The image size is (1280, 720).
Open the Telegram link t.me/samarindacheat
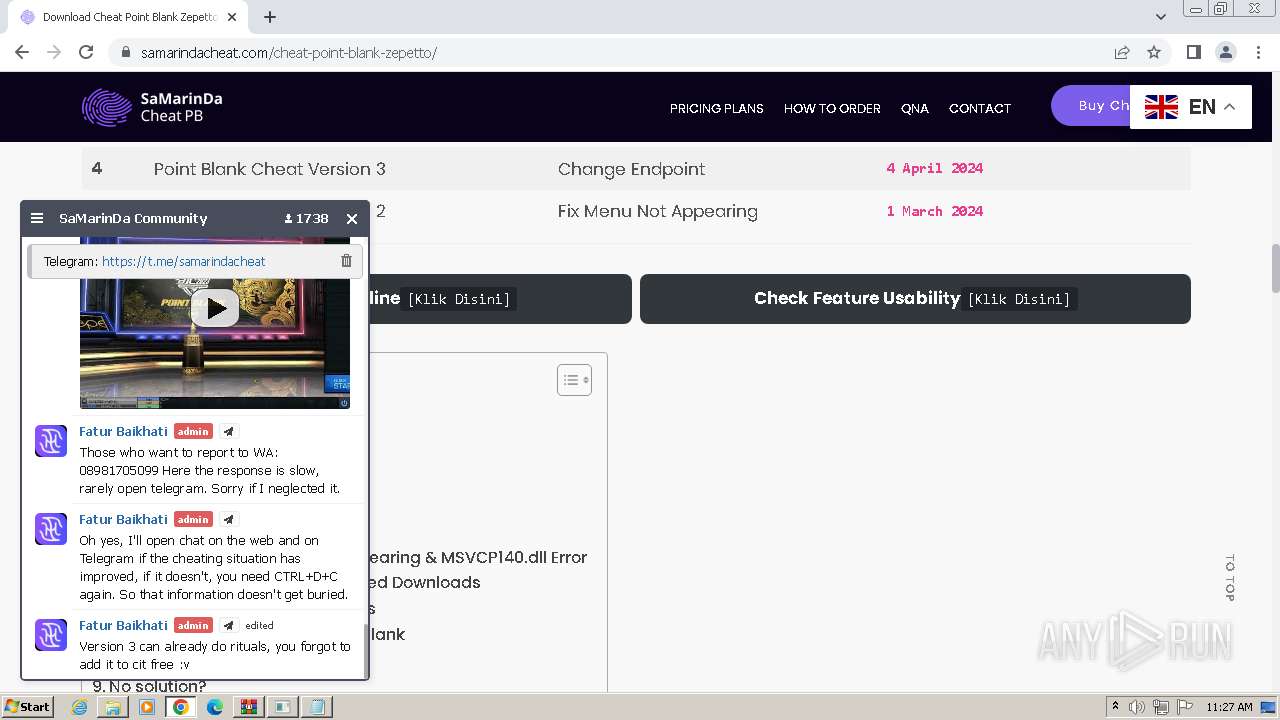point(184,261)
